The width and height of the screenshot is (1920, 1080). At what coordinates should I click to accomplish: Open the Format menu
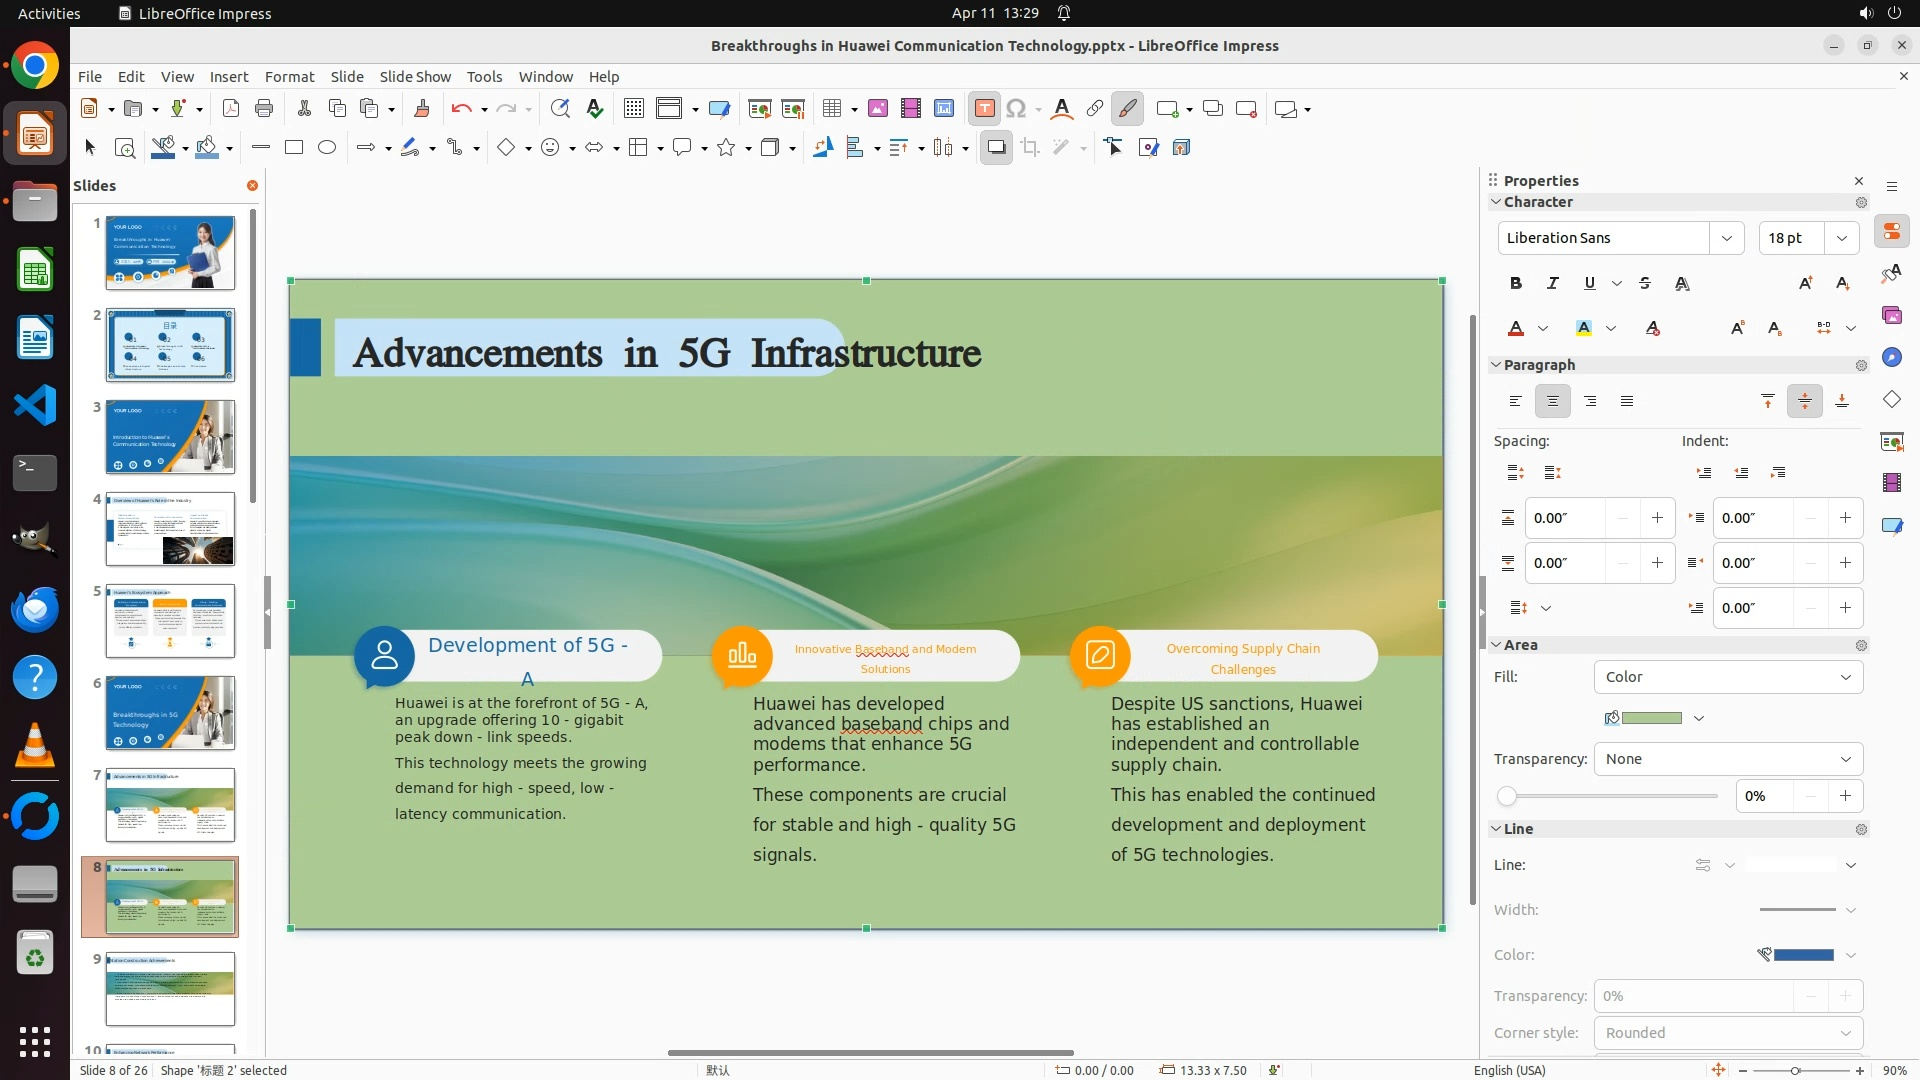coord(289,77)
